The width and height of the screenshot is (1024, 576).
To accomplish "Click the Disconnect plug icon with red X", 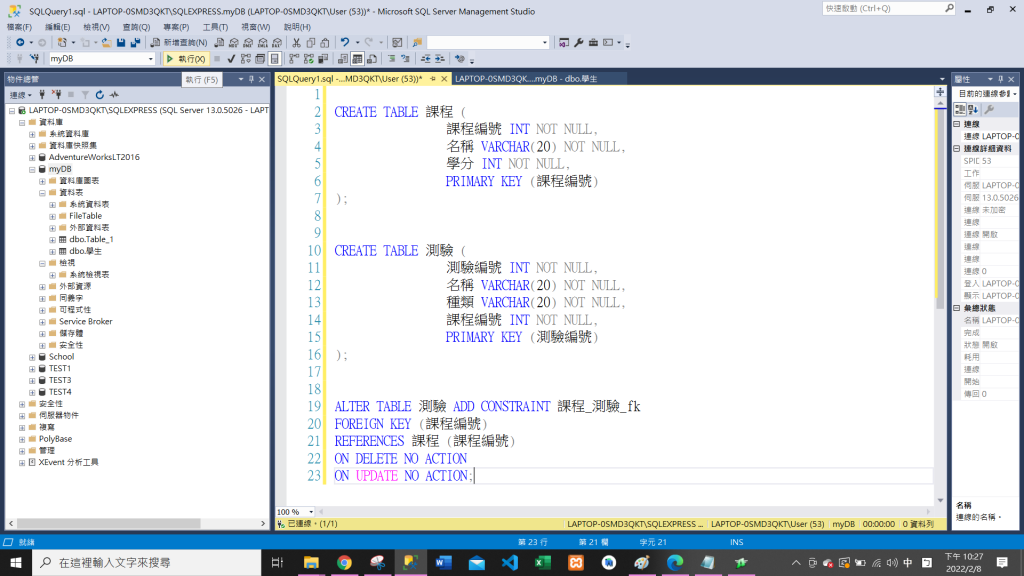I will point(57,95).
